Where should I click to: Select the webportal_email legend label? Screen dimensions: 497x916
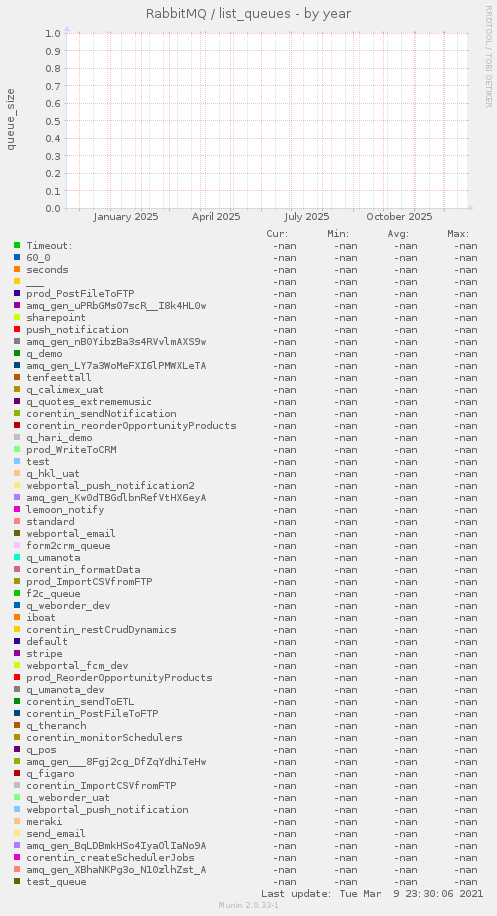(x=71, y=533)
